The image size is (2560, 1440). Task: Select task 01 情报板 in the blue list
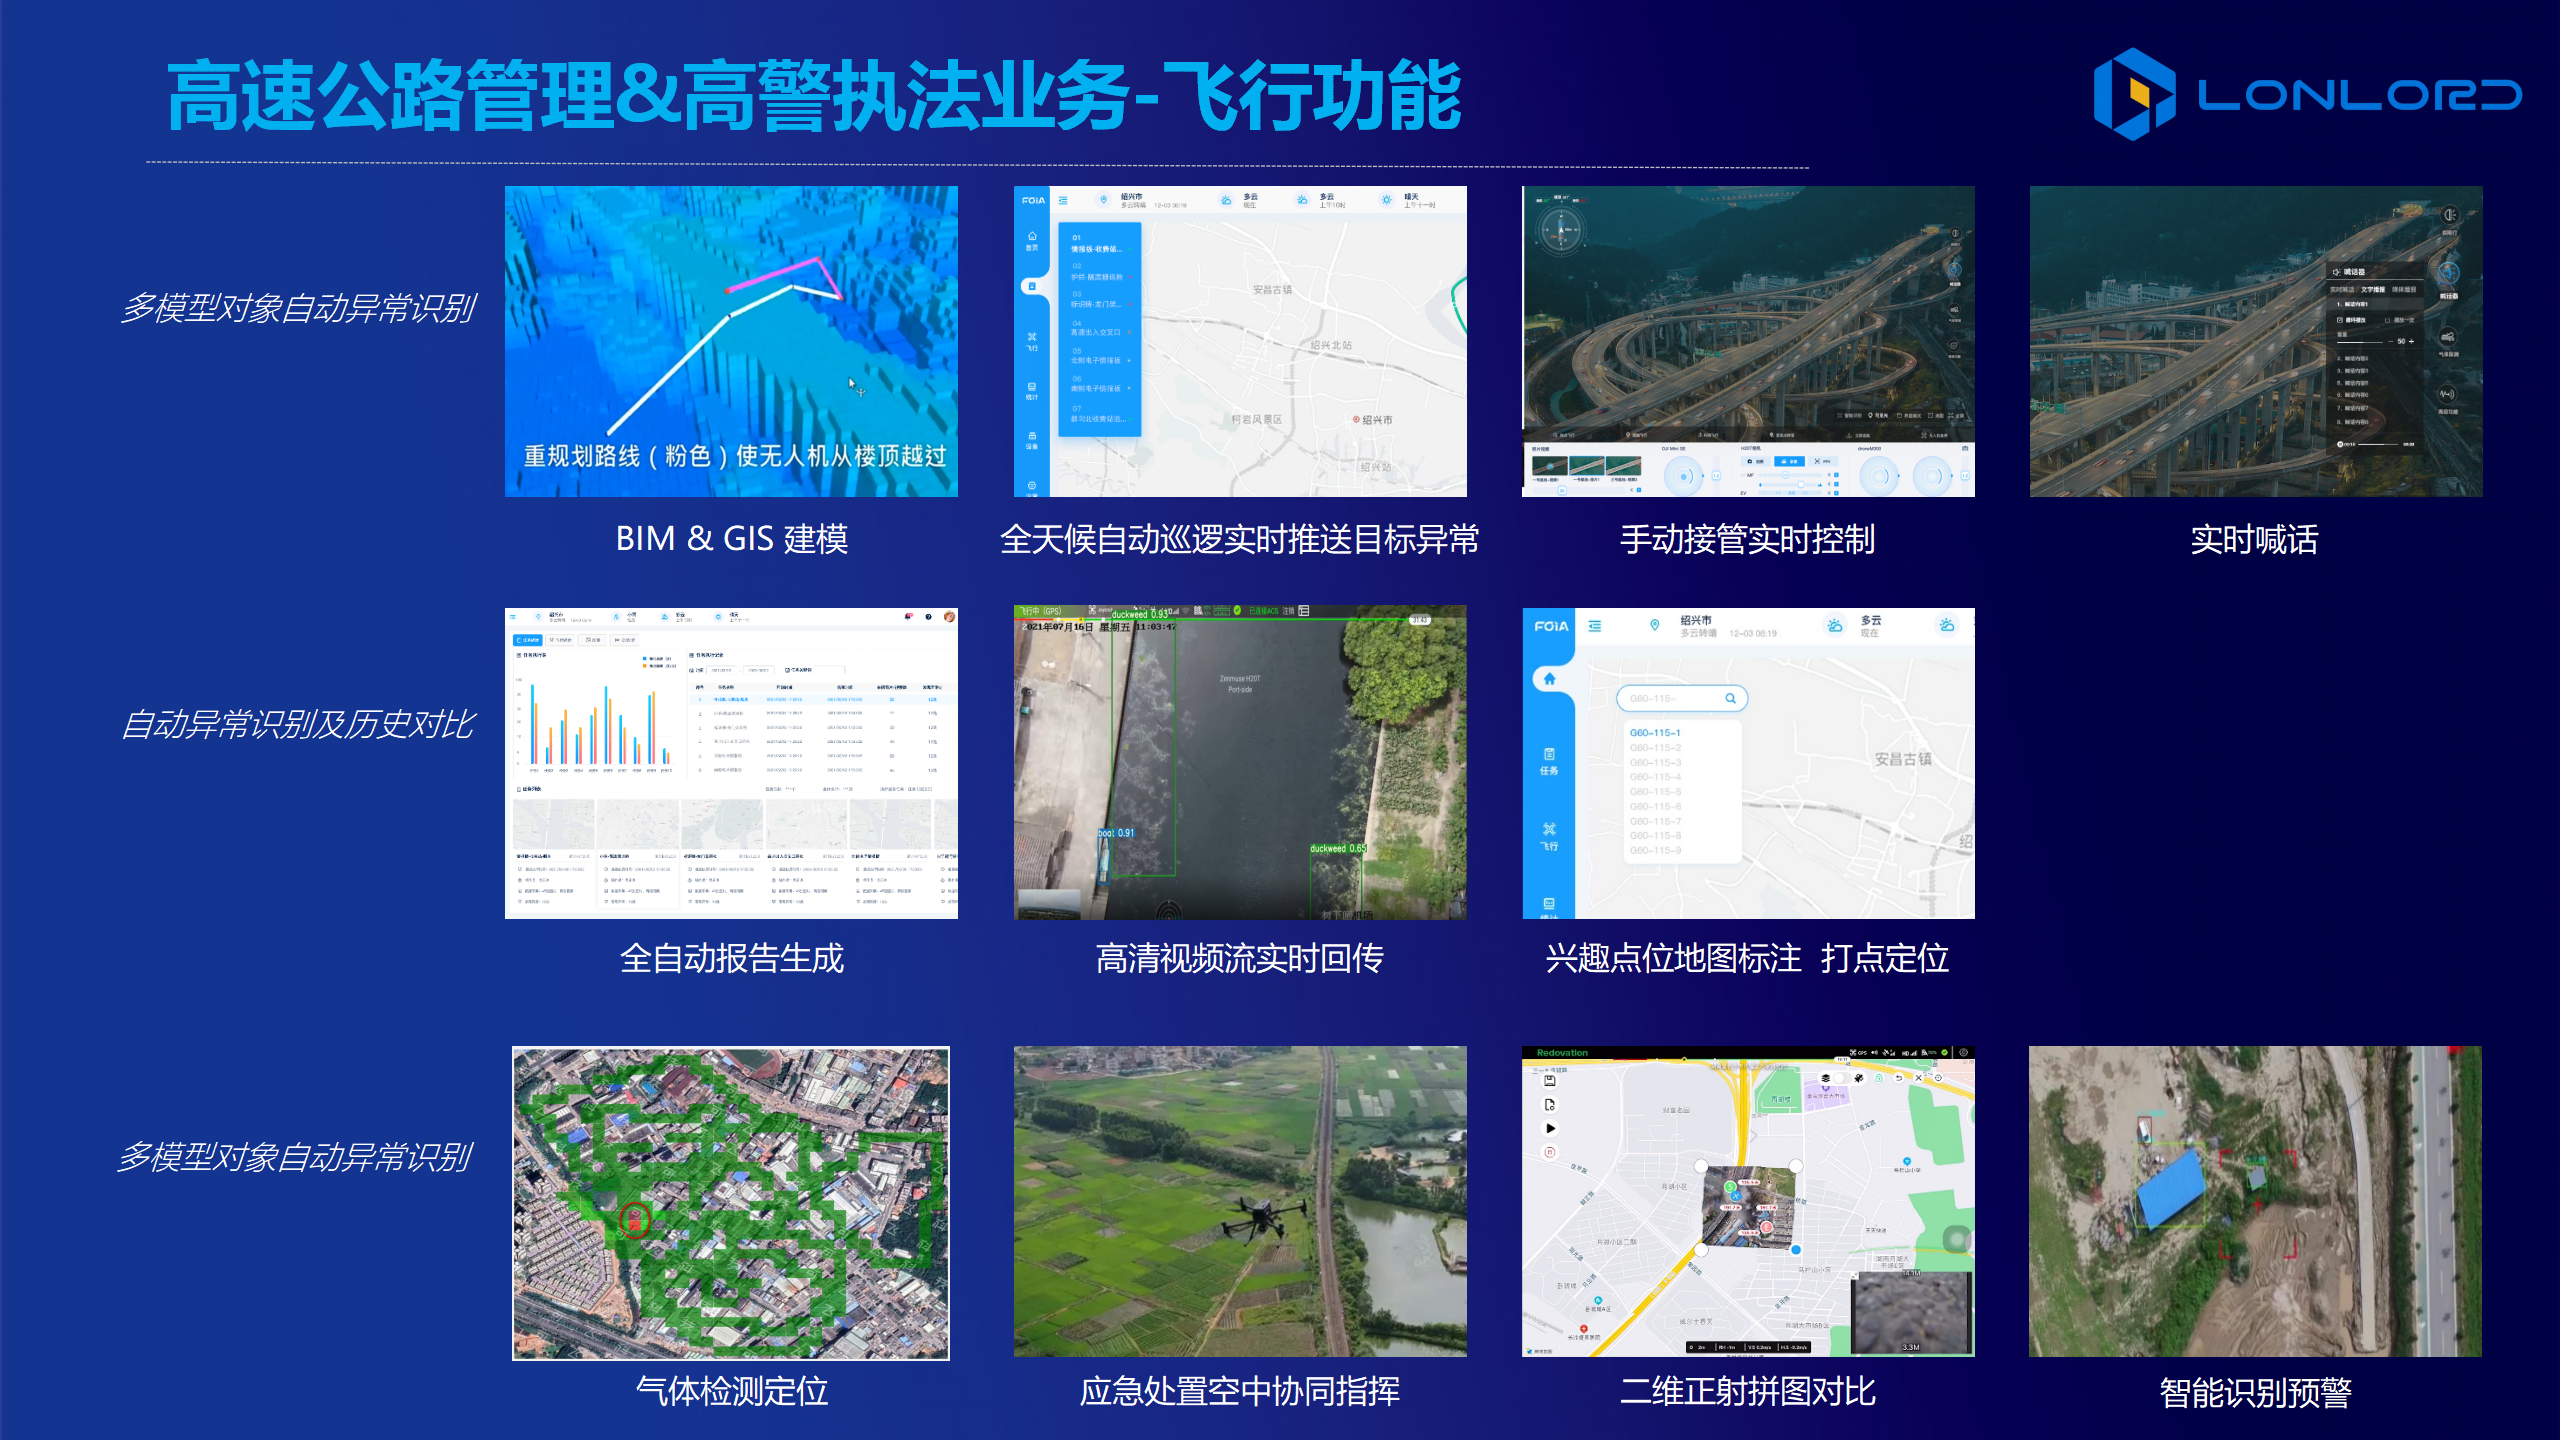(1098, 244)
